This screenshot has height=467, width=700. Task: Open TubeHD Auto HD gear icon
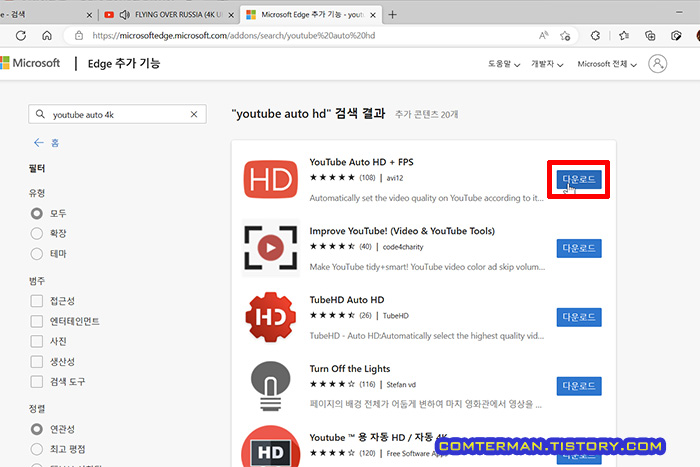(271, 317)
